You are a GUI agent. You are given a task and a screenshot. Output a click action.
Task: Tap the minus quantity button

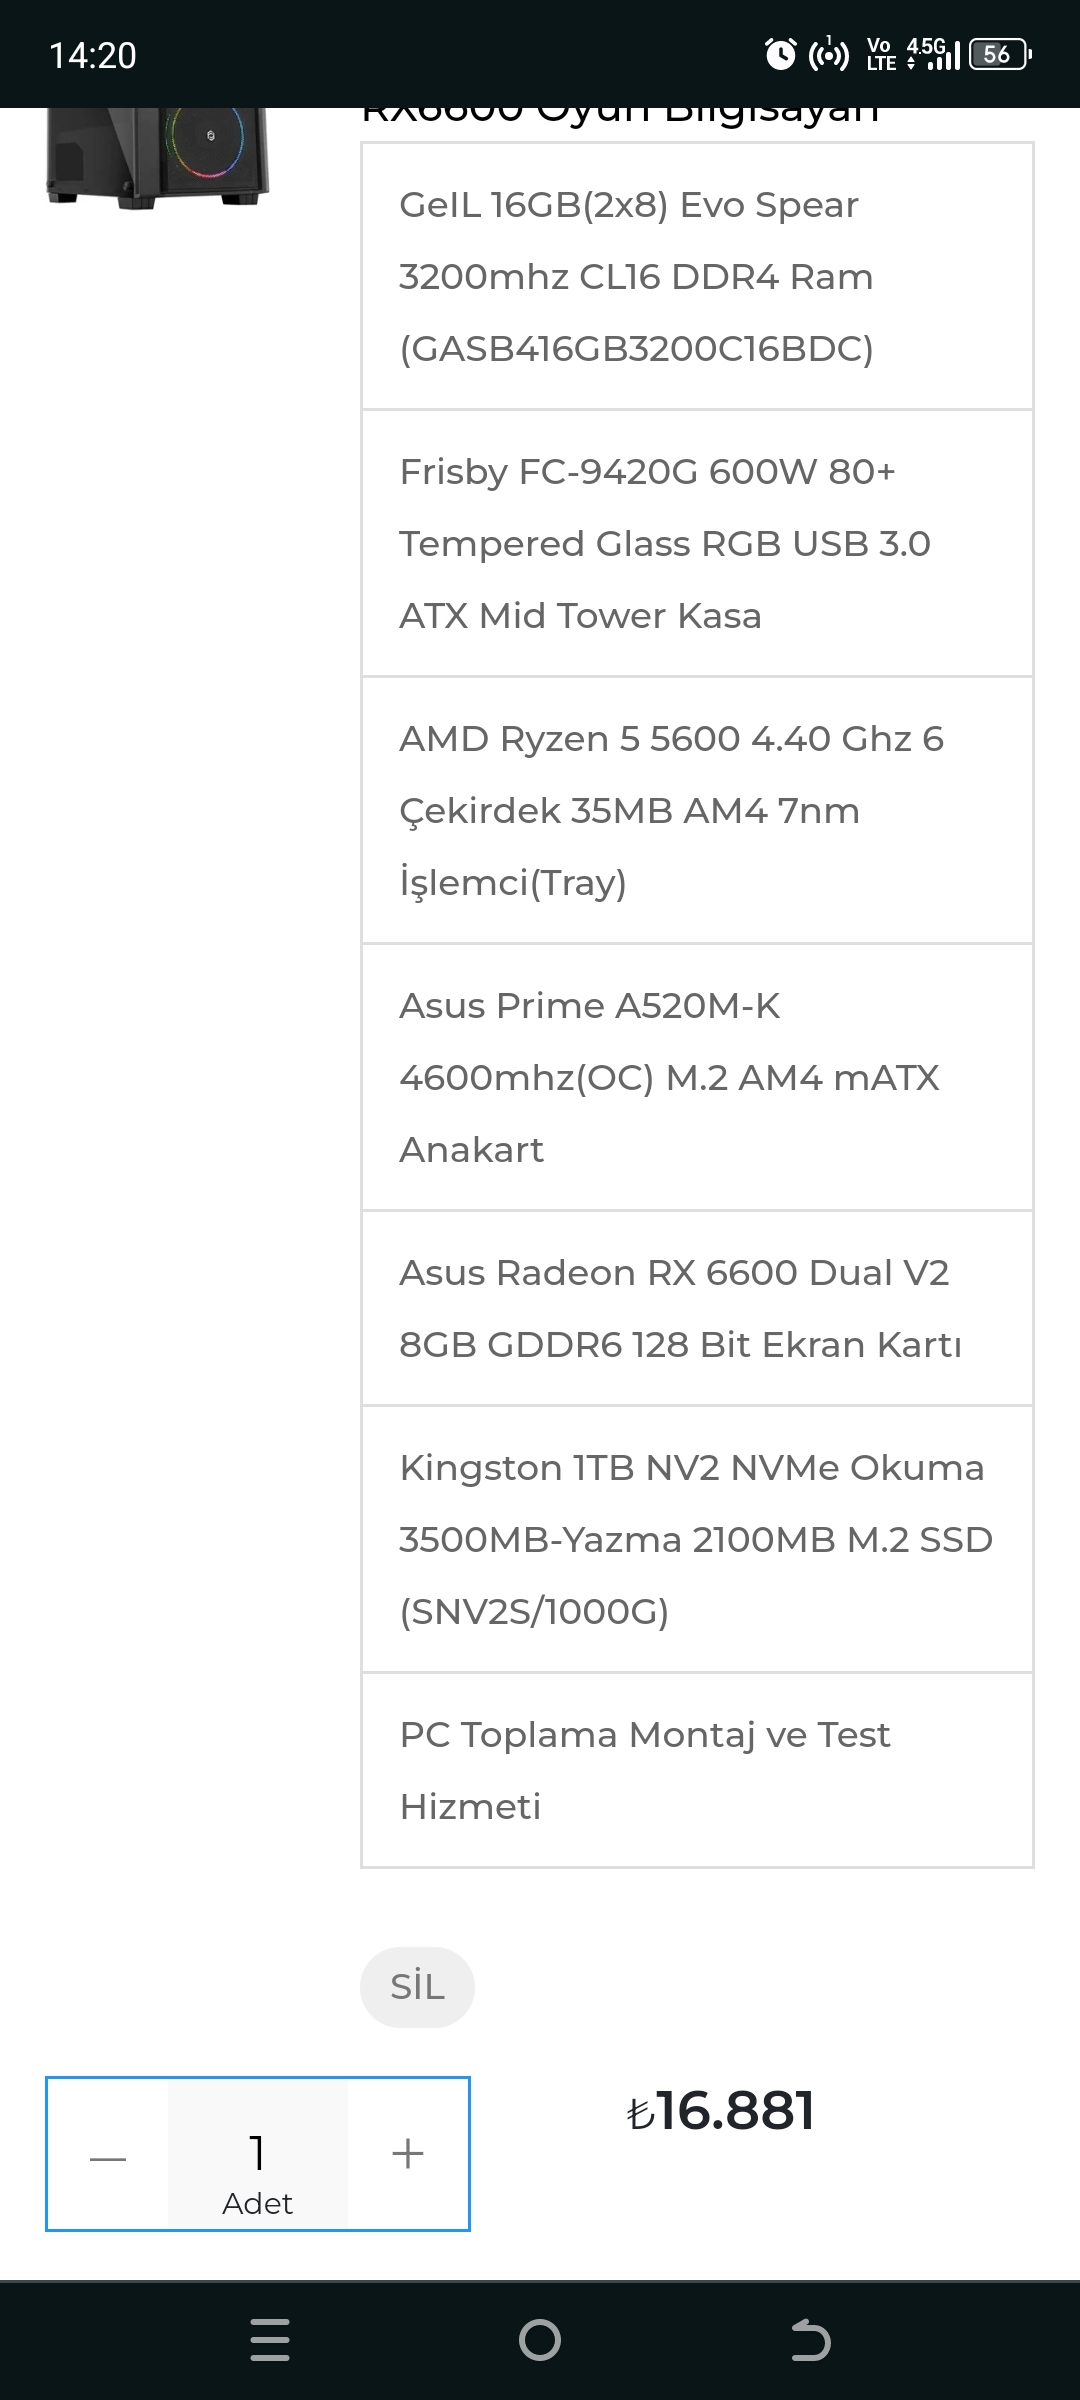(108, 2156)
